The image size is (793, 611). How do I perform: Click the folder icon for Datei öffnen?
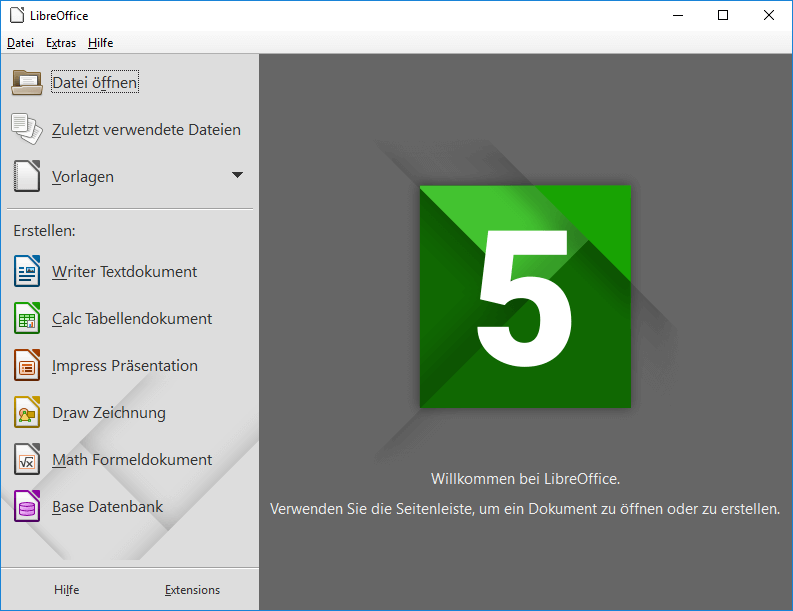click(27, 83)
